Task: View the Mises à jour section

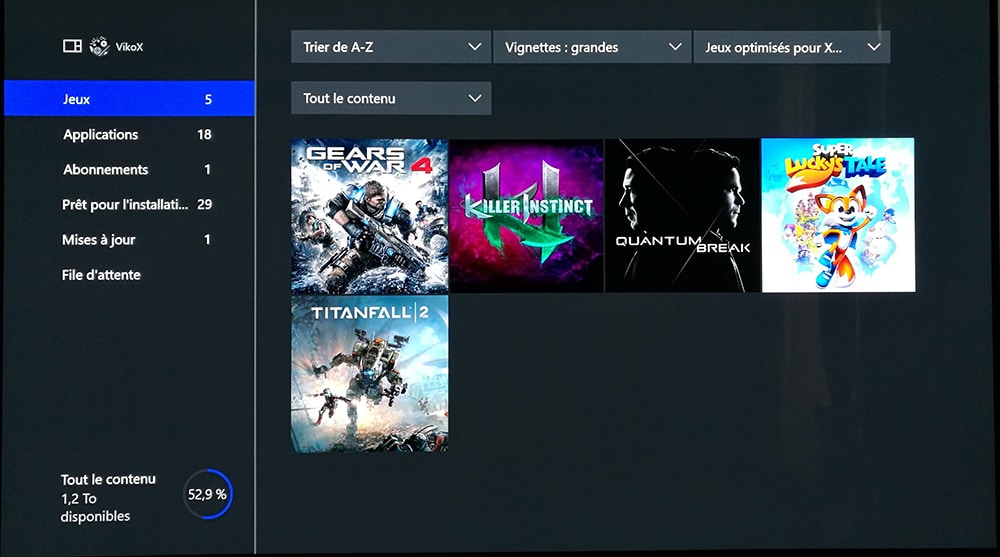Action: [x=129, y=239]
